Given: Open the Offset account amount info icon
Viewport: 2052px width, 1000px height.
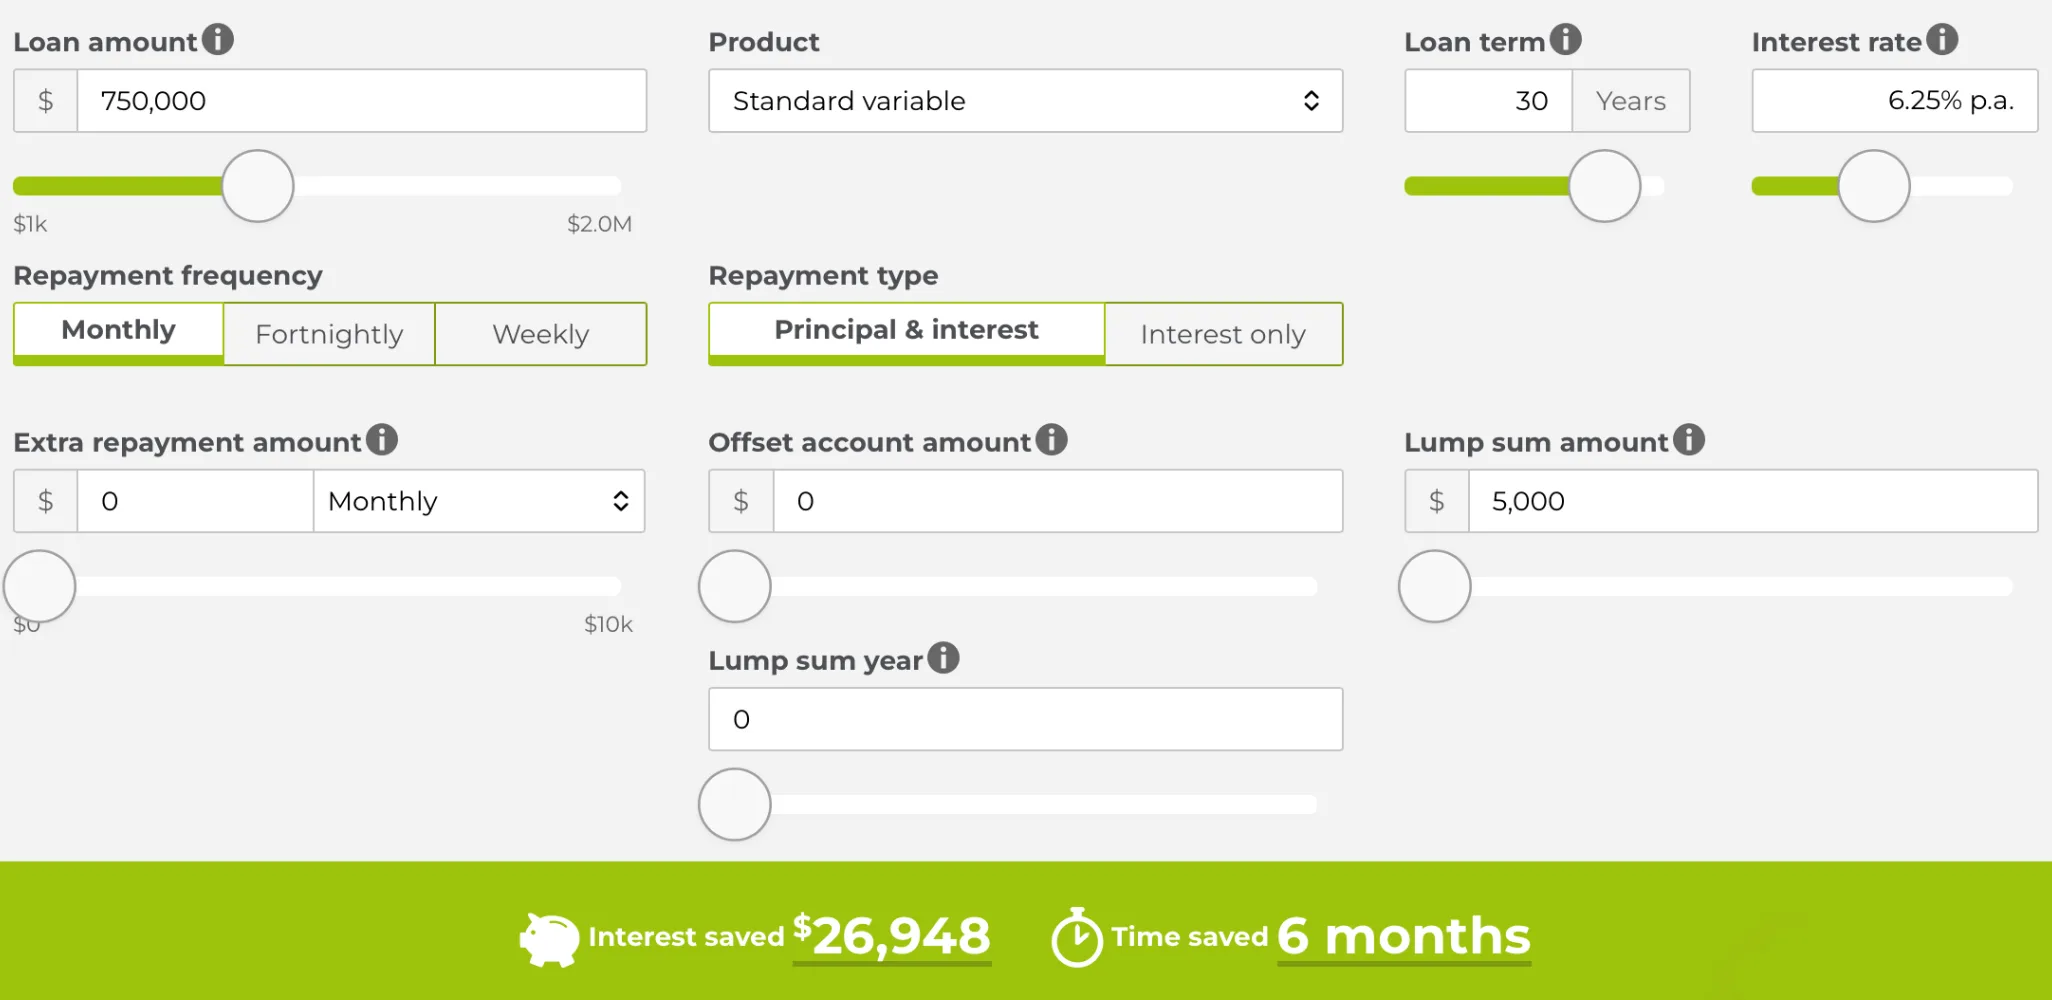Looking at the screenshot, I should tap(1051, 440).
